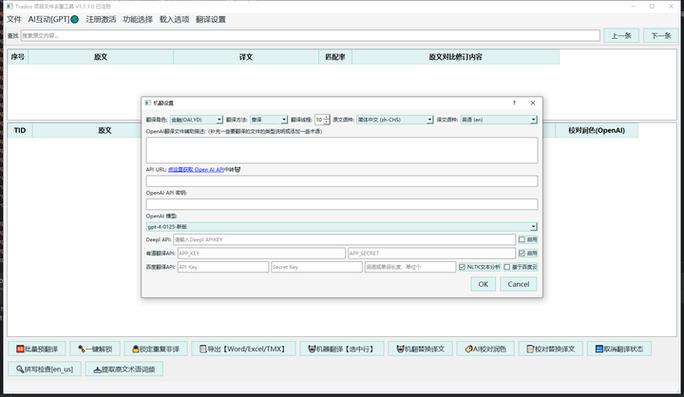Screen dimensions: 684x397
Task: Toggle the 有道翻译API 启用 checkbox
Action: (522, 253)
